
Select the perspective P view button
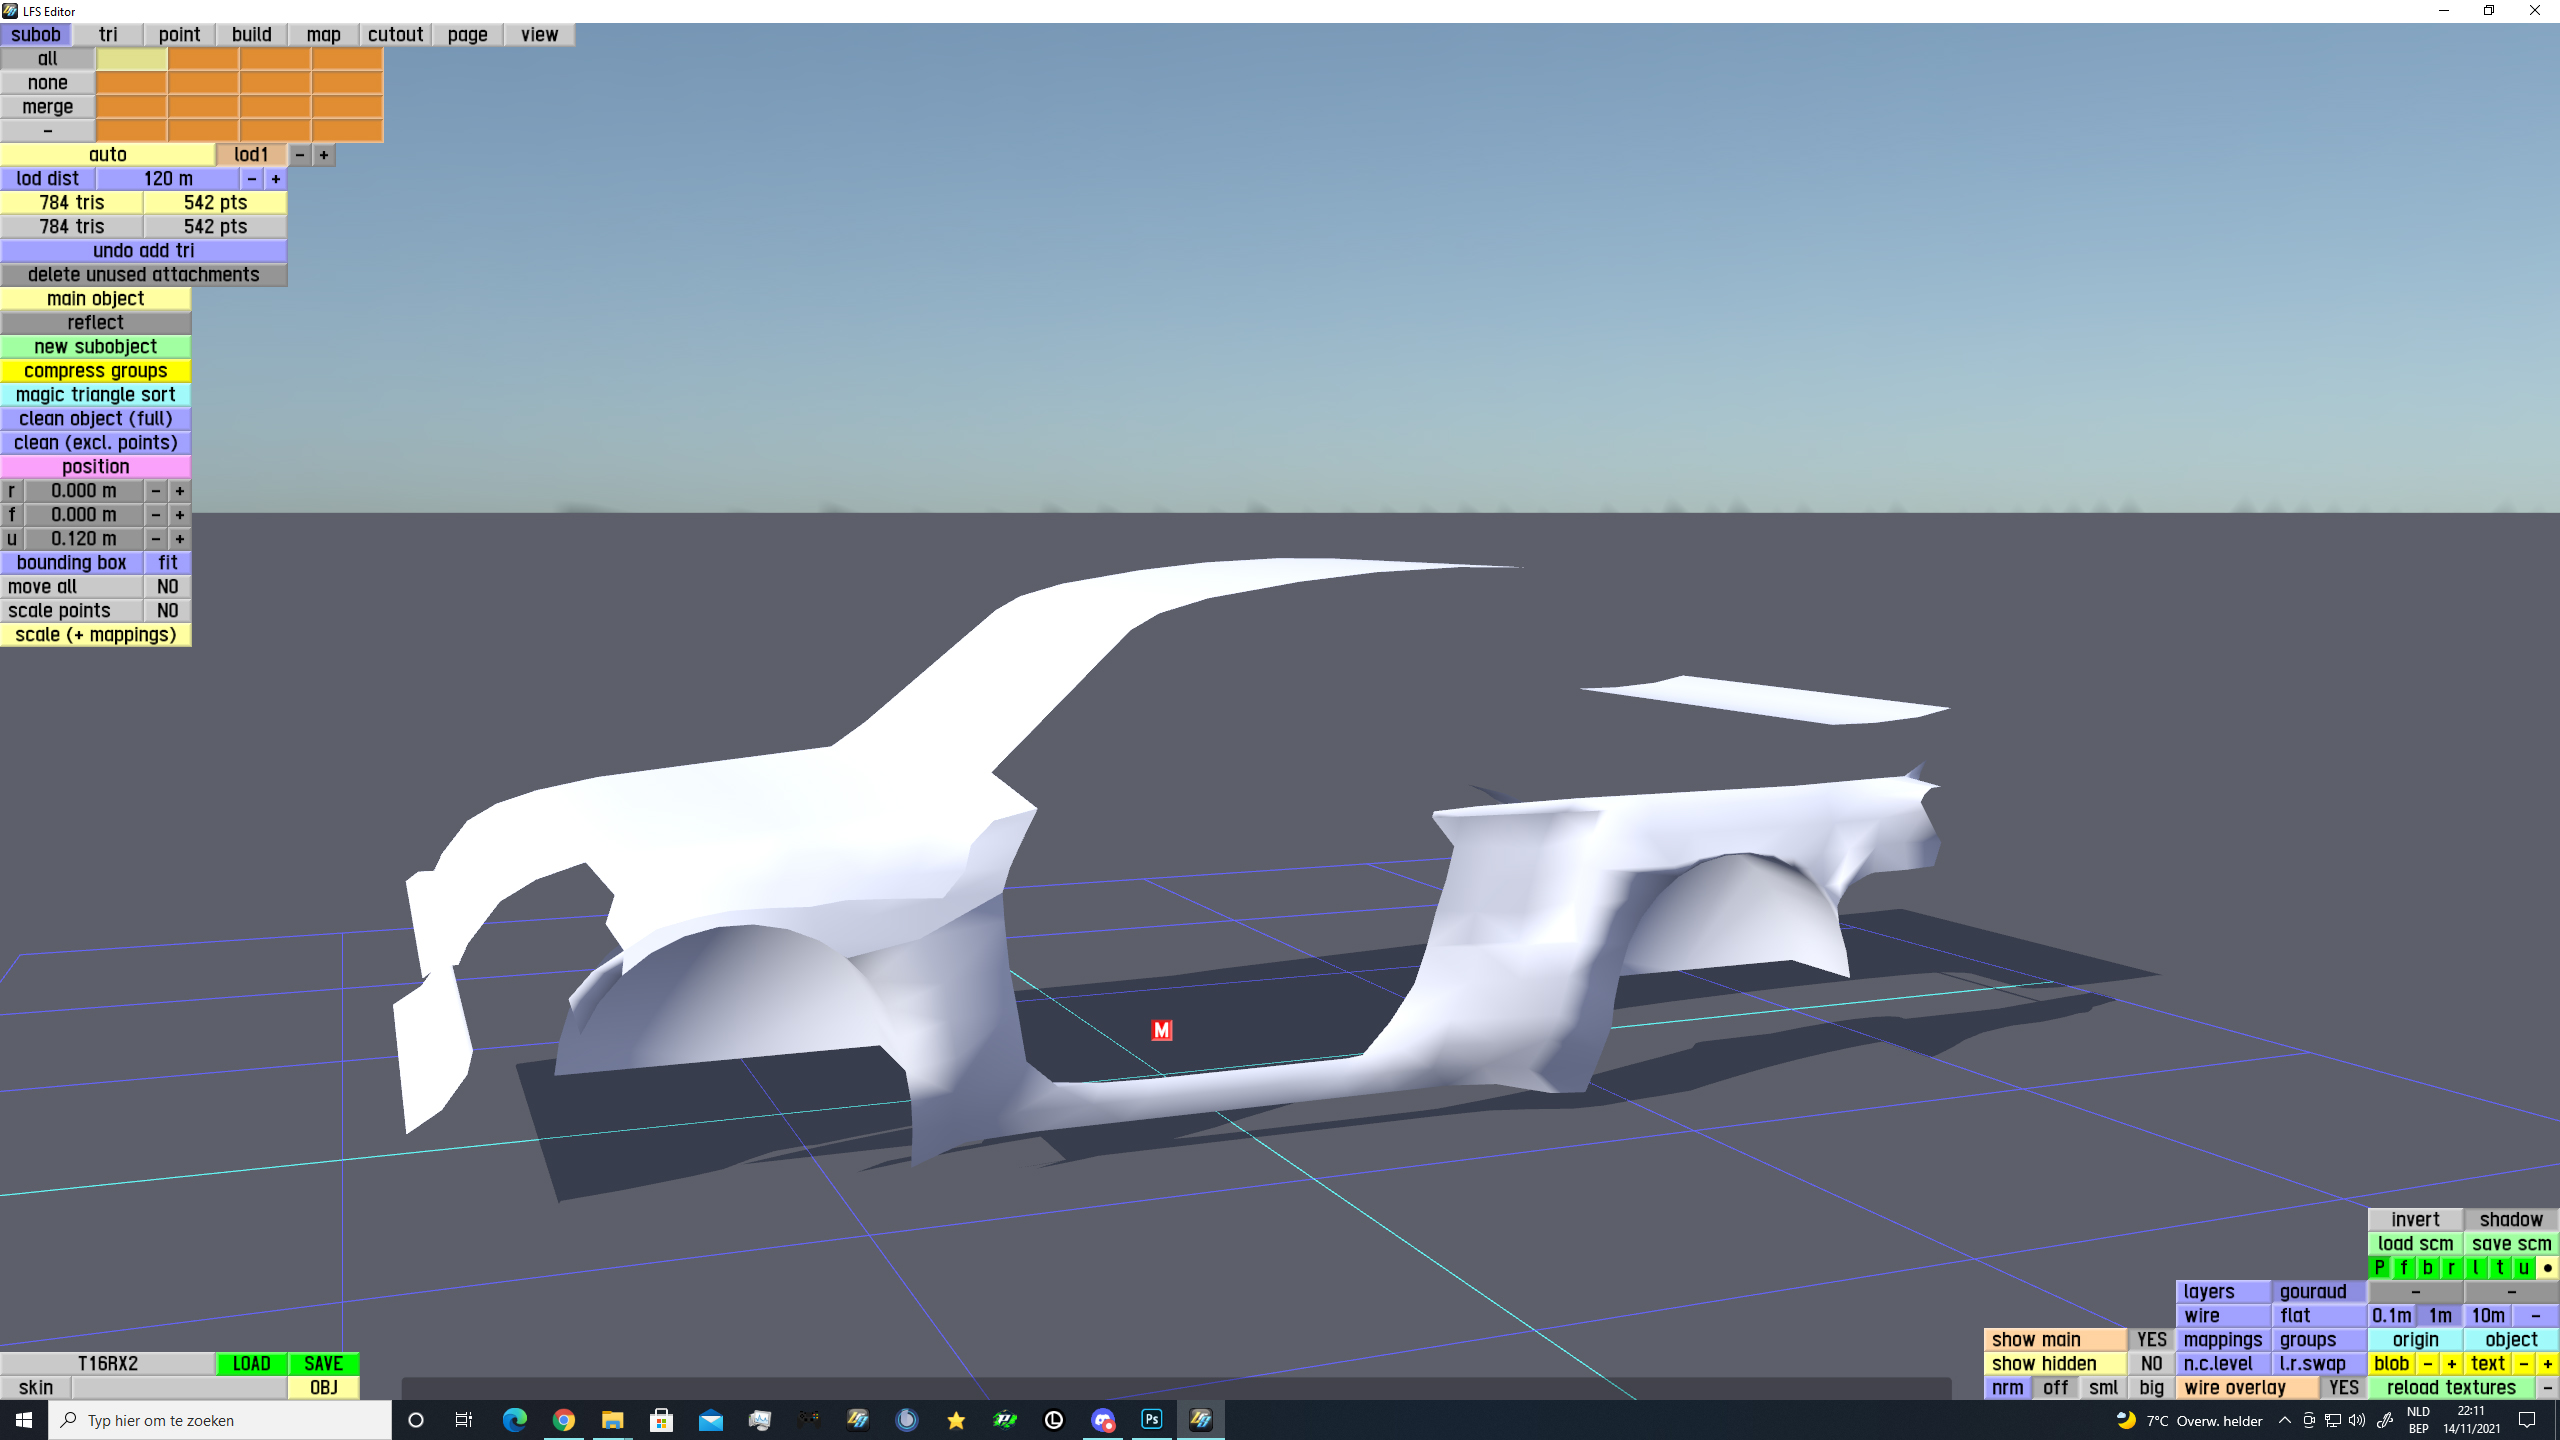2379,1268
